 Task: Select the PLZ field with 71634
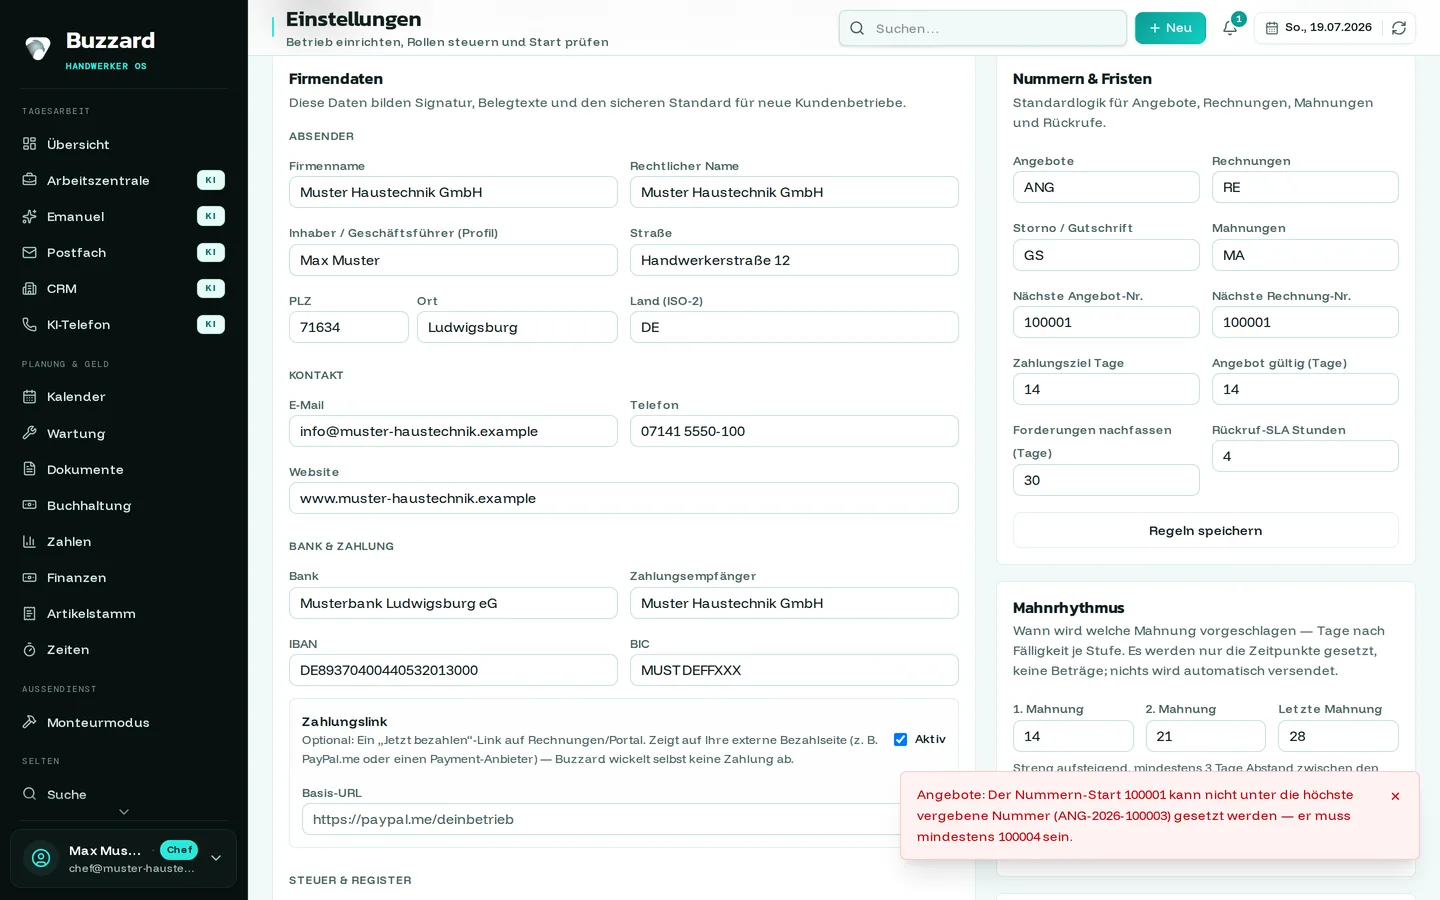point(349,327)
